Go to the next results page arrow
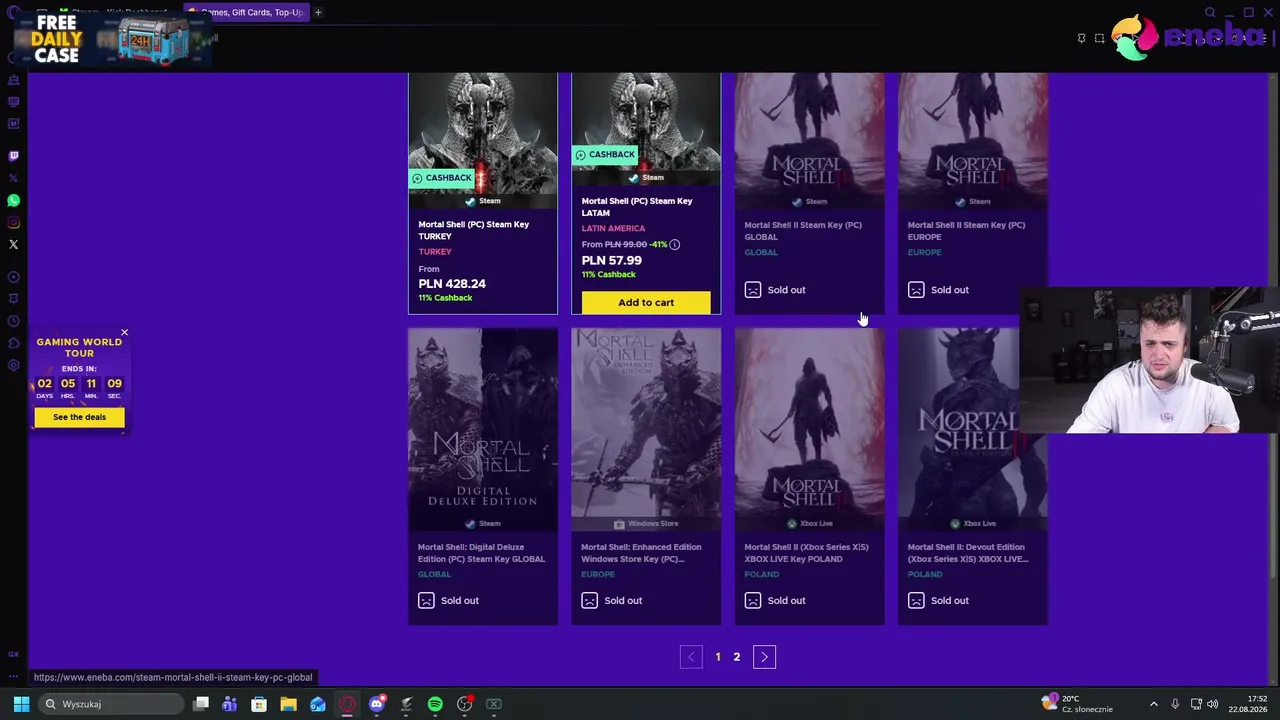This screenshot has height=720, width=1280. click(764, 657)
